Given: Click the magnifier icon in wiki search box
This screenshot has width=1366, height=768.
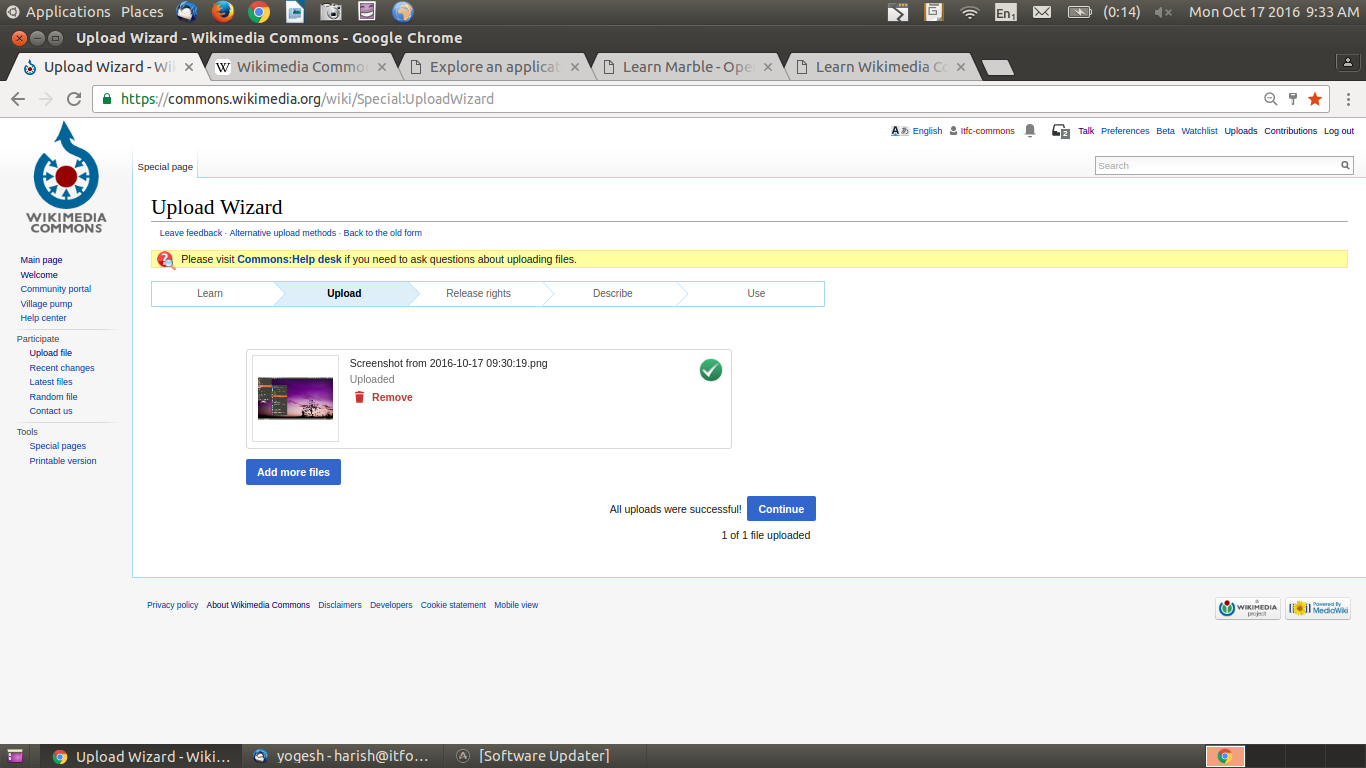Looking at the screenshot, I should click(1346, 166).
